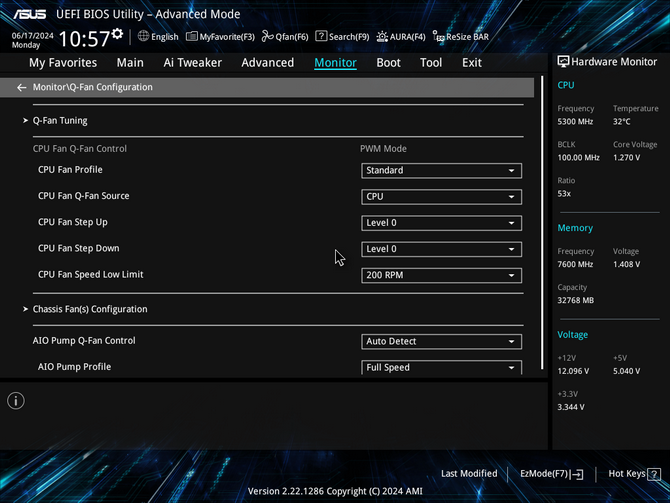
Task: Click the CPU Fan Speed Low Limit label
Action: 91,274
